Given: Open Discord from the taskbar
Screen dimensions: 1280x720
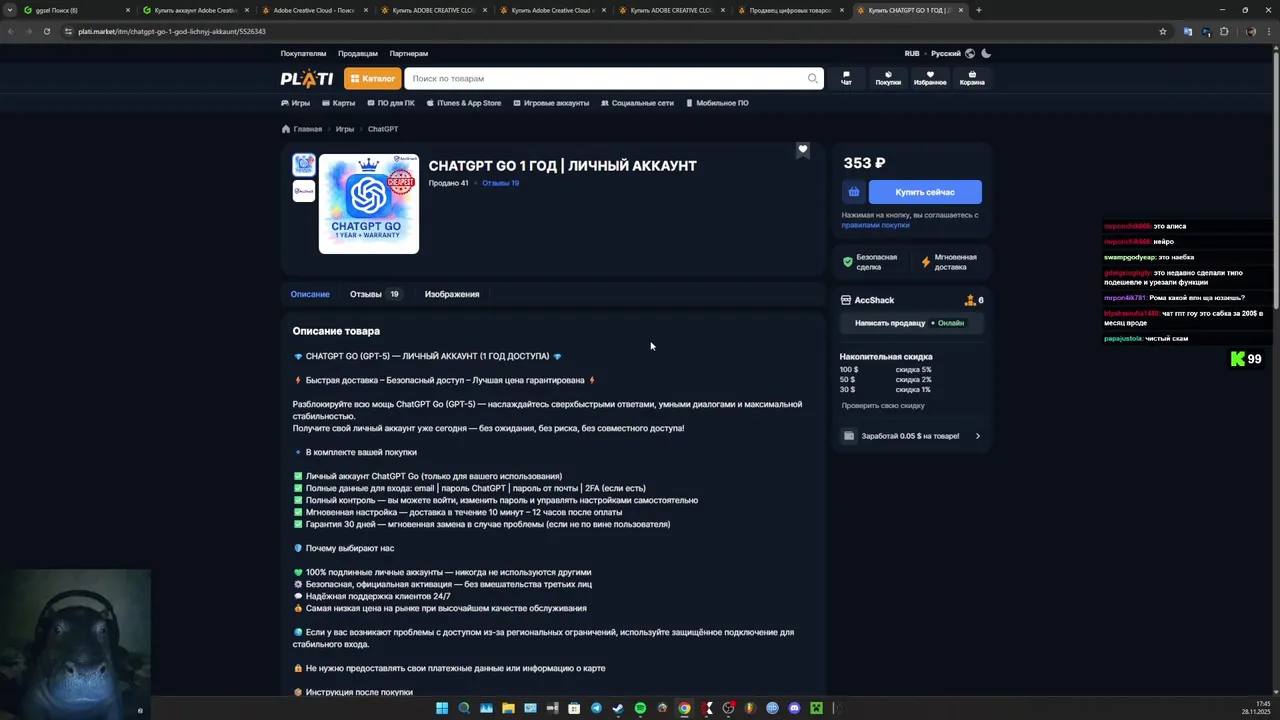Looking at the screenshot, I should click(x=794, y=708).
